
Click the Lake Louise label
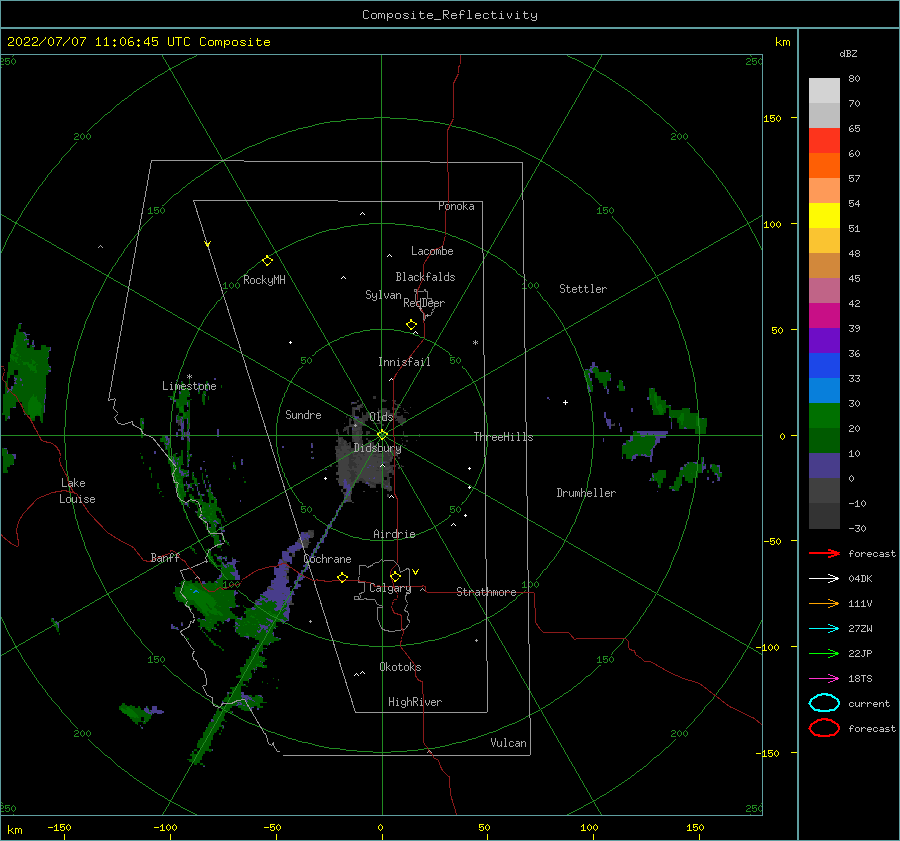pyautogui.click(x=77, y=491)
